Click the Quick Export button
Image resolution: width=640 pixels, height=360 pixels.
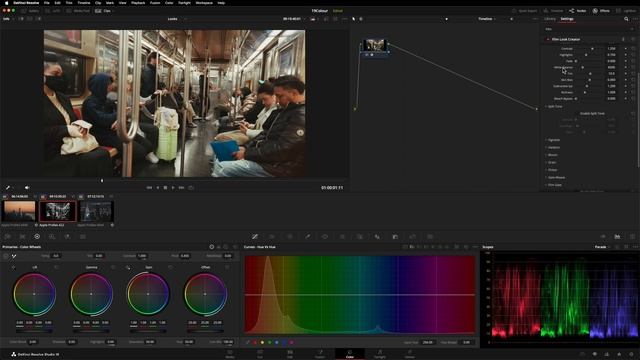pos(524,11)
